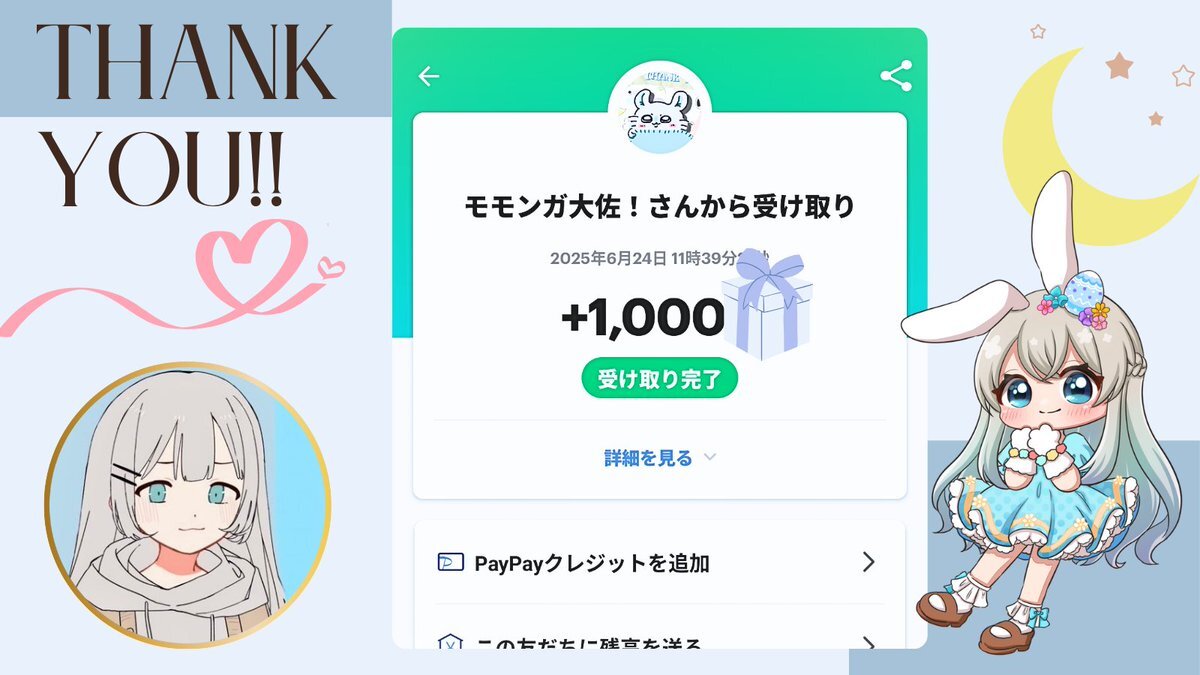Image resolution: width=1200 pixels, height=675 pixels.
Task: Open chevron on PayPayクレジットを追加 row
Action: coord(868,562)
